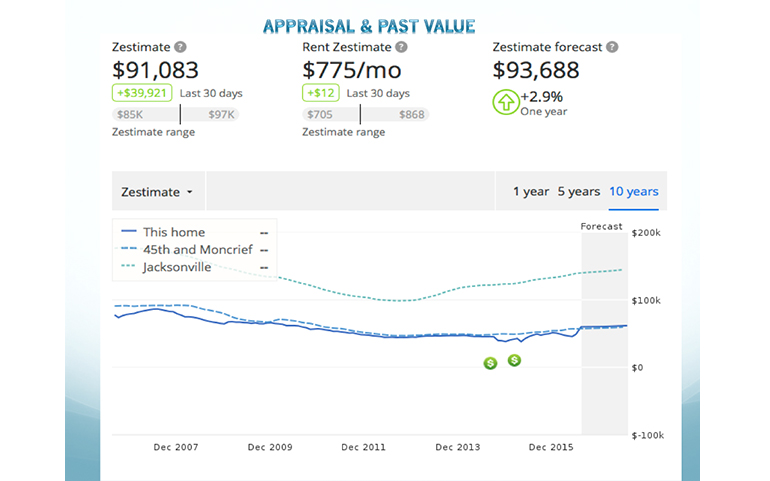770x481 pixels.
Task: Toggle 'This home' series in legend
Action: coord(175,233)
